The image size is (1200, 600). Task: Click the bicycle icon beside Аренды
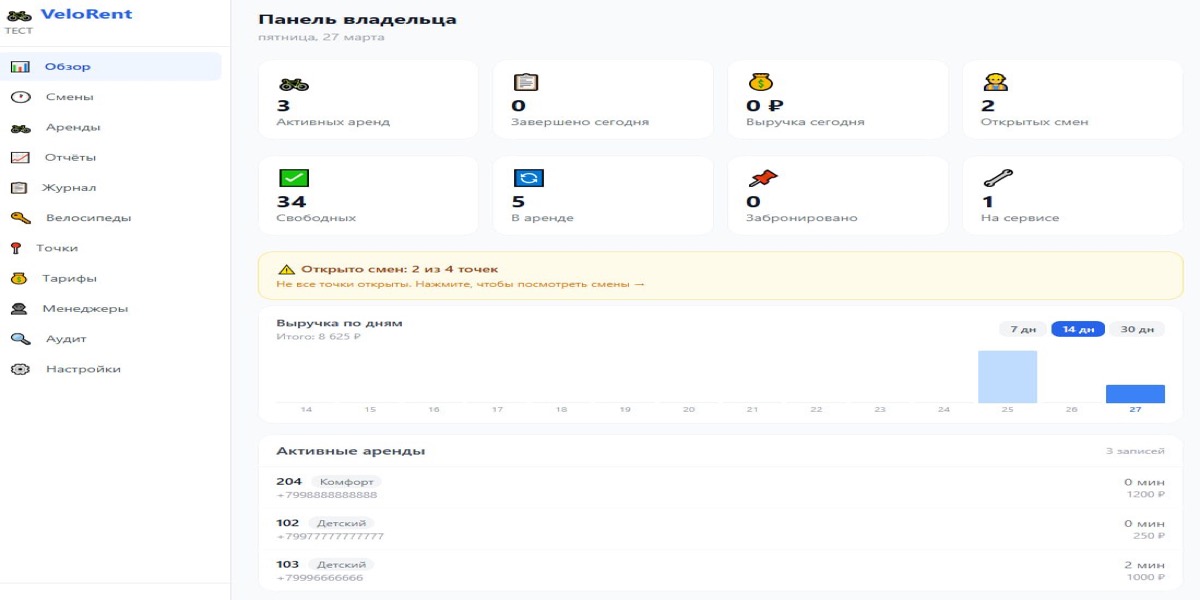point(20,128)
